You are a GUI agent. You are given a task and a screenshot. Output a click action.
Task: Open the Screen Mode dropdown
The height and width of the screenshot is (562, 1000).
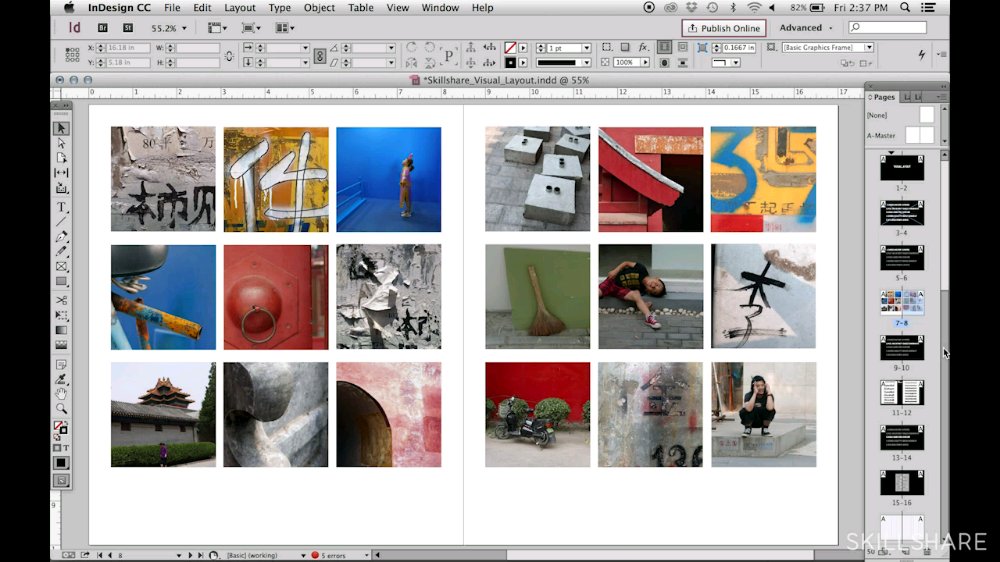point(251,28)
